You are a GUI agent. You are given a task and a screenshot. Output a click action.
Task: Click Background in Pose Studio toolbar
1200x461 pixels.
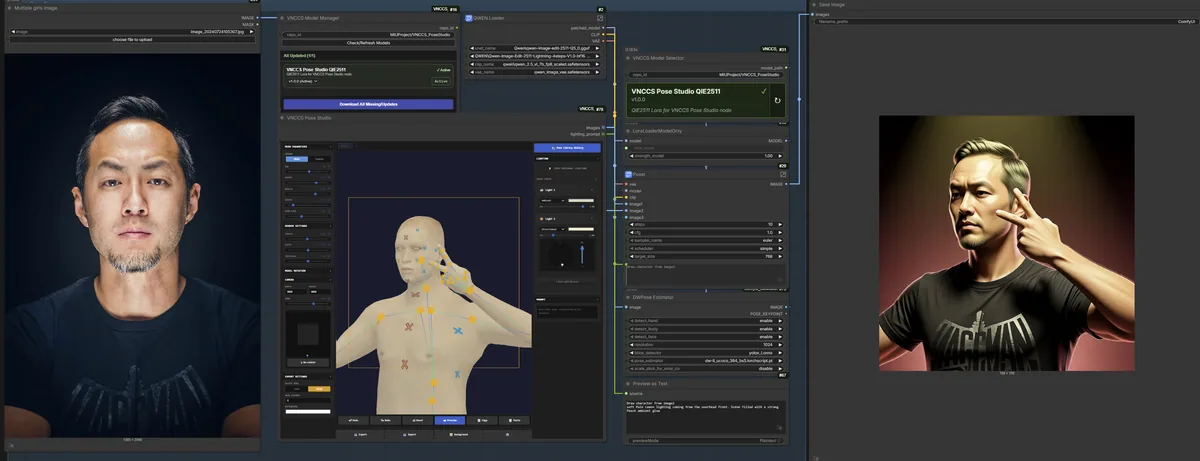458,434
